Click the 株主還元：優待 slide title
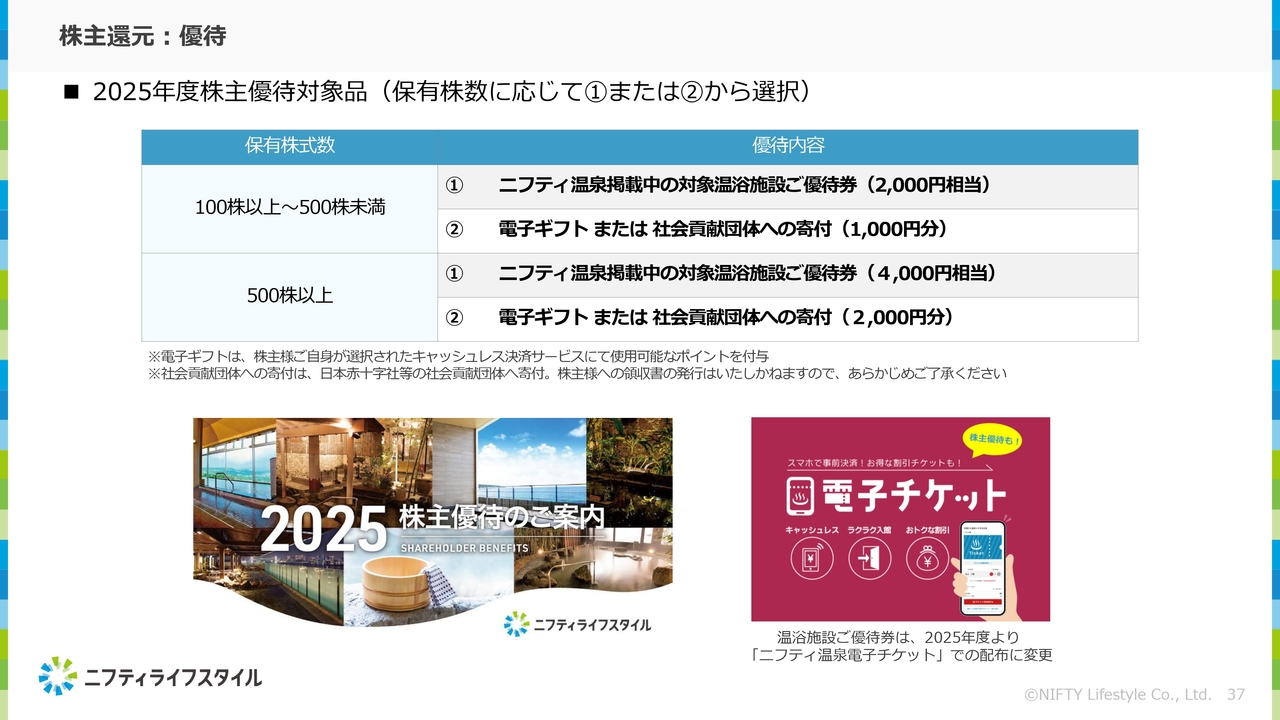This screenshot has width=1280, height=720. pyautogui.click(x=142, y=37)
